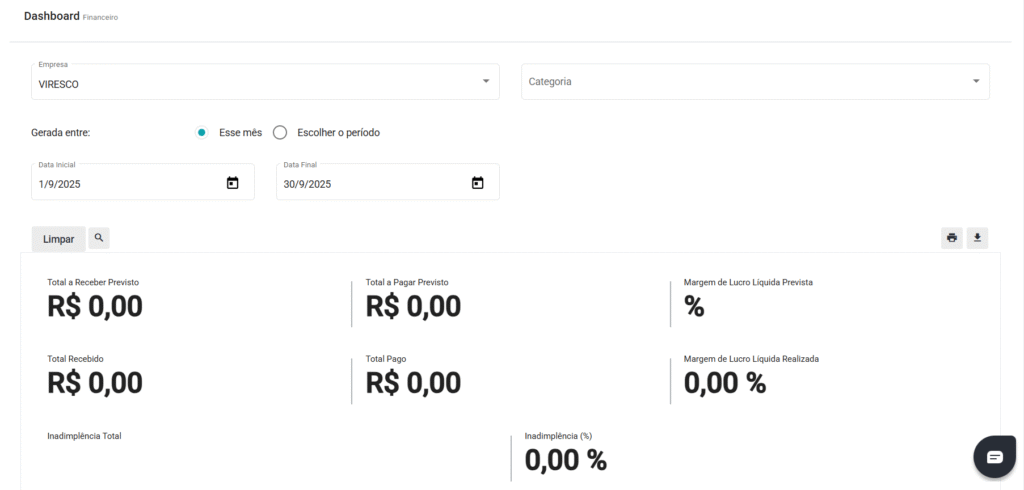Download the dashboard report
Image resolution: width=1024 pixels, height=490 pixels.
977,238
